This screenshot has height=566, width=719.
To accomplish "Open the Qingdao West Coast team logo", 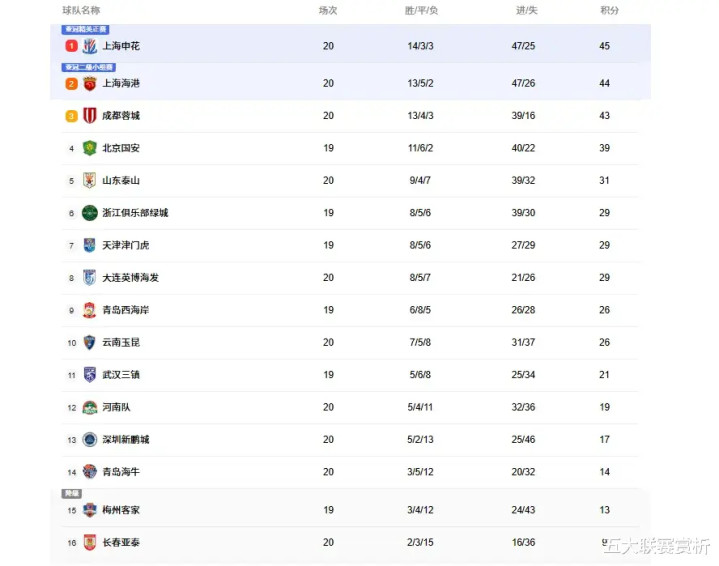I will pos(89,310).
